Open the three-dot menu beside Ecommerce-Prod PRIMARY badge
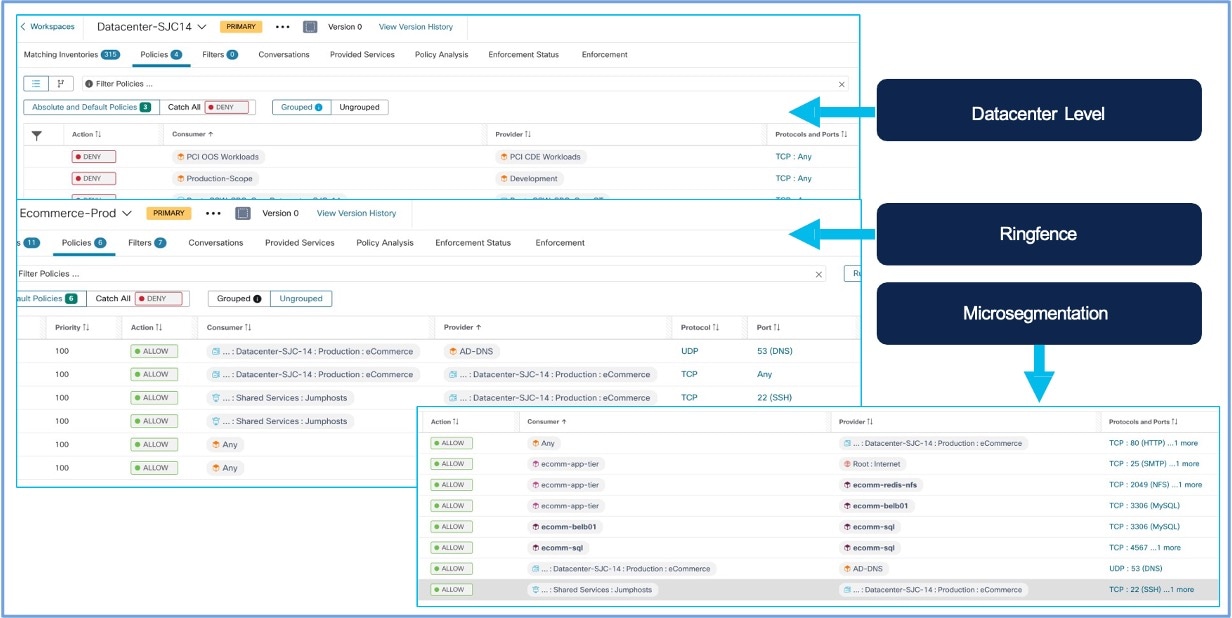The image size is (1232, 618). click(x=213, y=213)
